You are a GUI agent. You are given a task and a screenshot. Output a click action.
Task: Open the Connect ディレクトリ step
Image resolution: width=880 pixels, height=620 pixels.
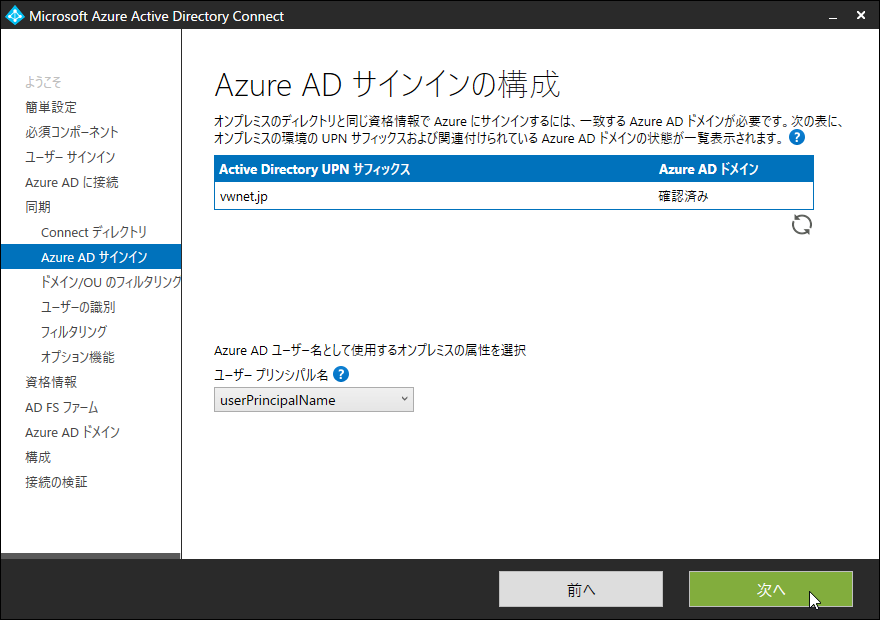[94, 232]
